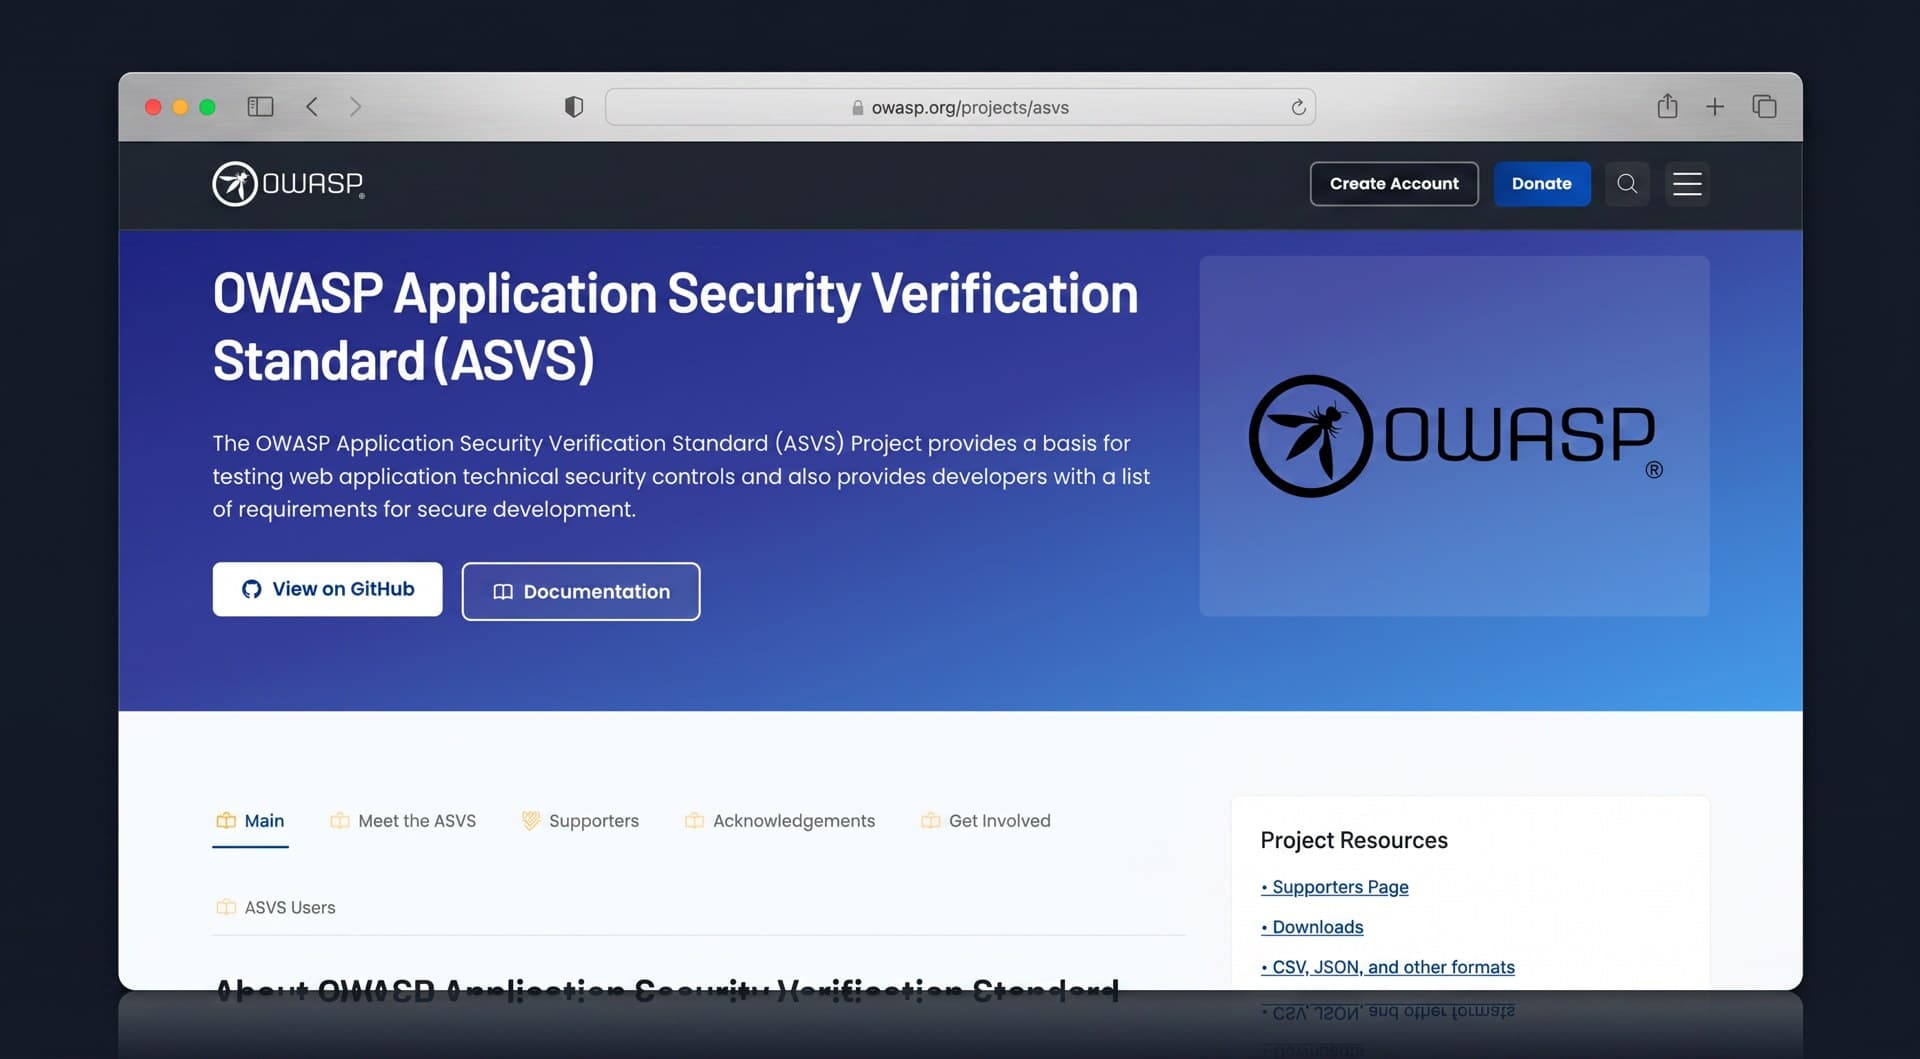This screenshot has width=1920, height=1059.
Task: Go forward with the forward arrow
Action: click(x=355, y=106)
